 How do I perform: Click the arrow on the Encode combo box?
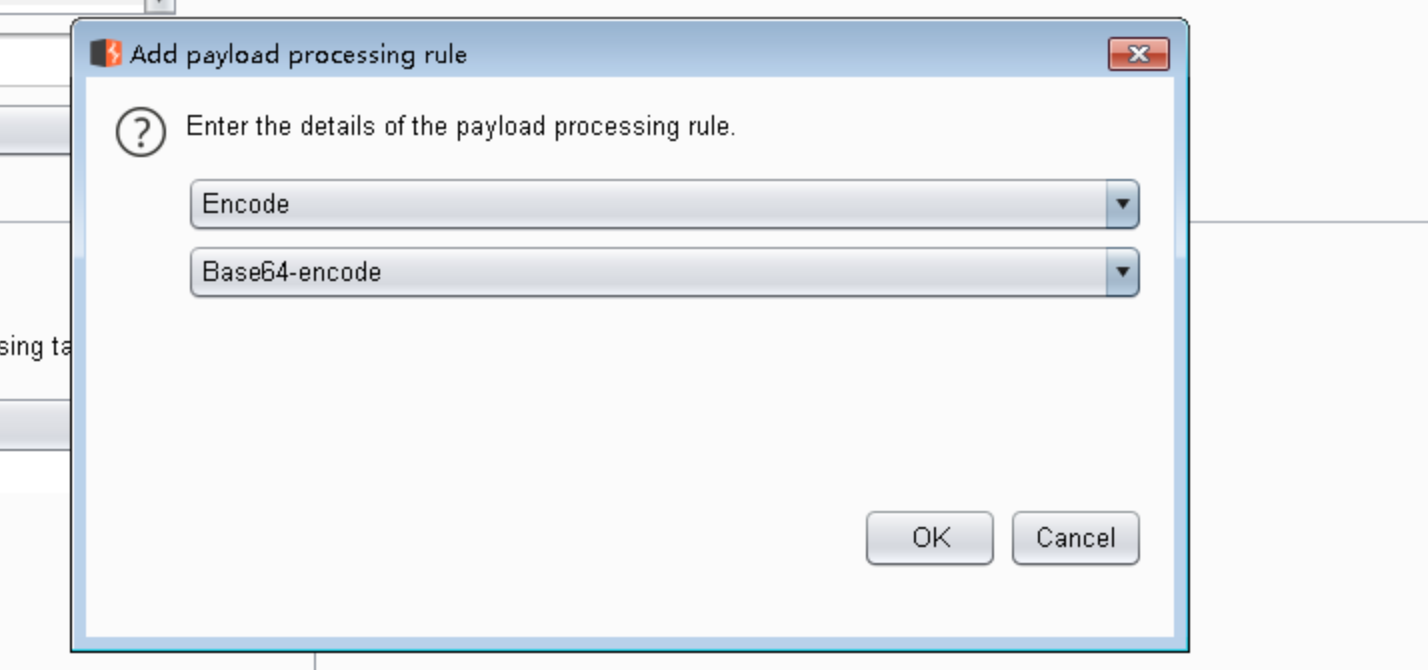tap(1122, 204)
